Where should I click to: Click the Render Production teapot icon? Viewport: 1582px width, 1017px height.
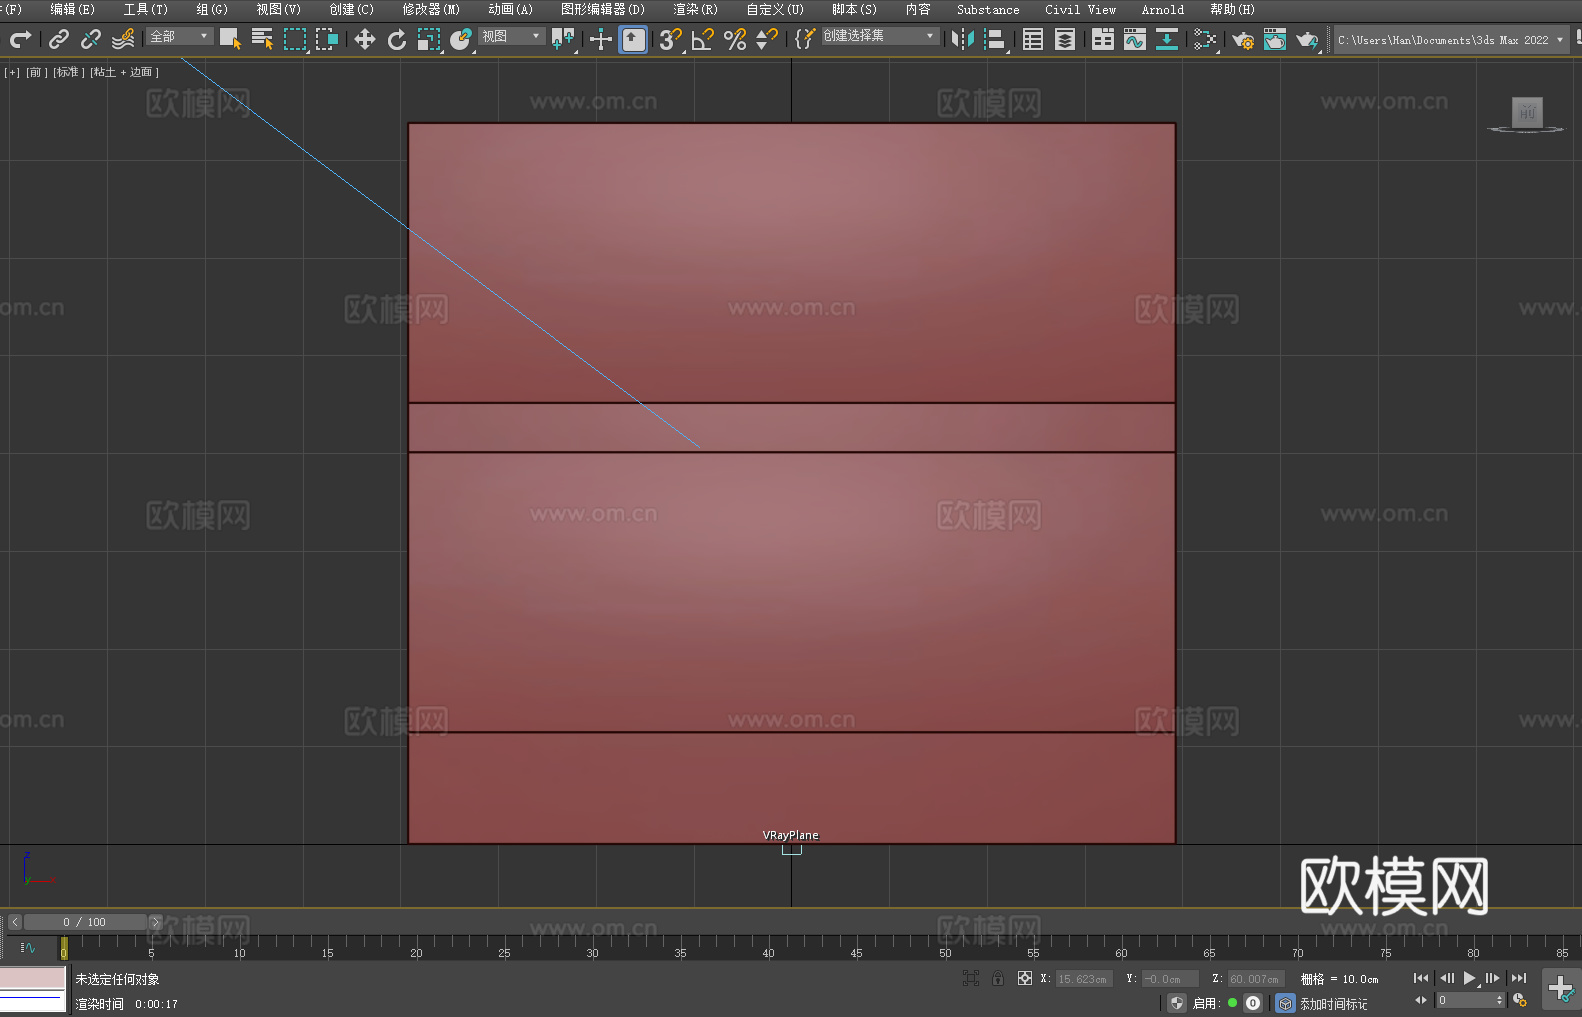tap(1307, 39)
